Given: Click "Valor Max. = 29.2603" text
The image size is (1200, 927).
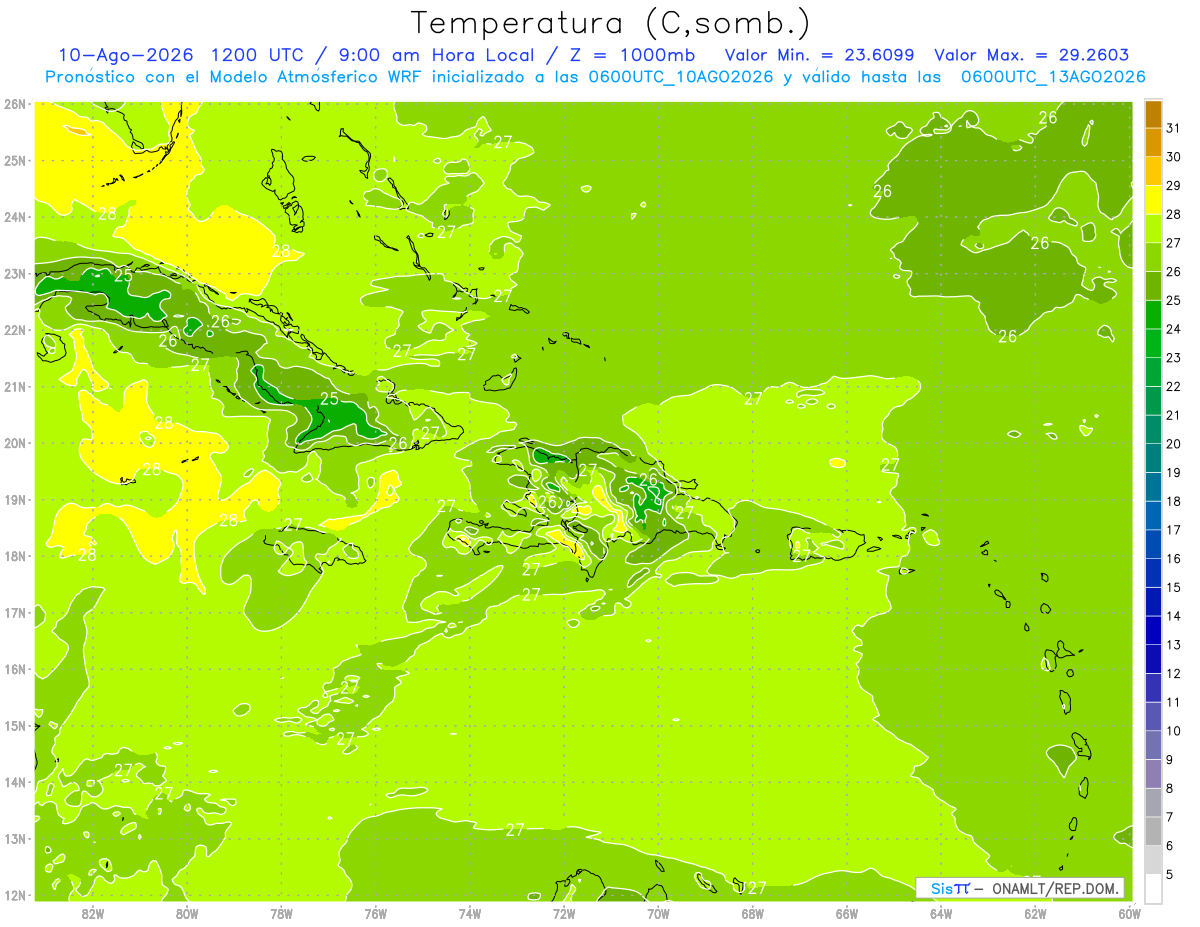Looking at the screenshot, I should tap(1032, 55).
